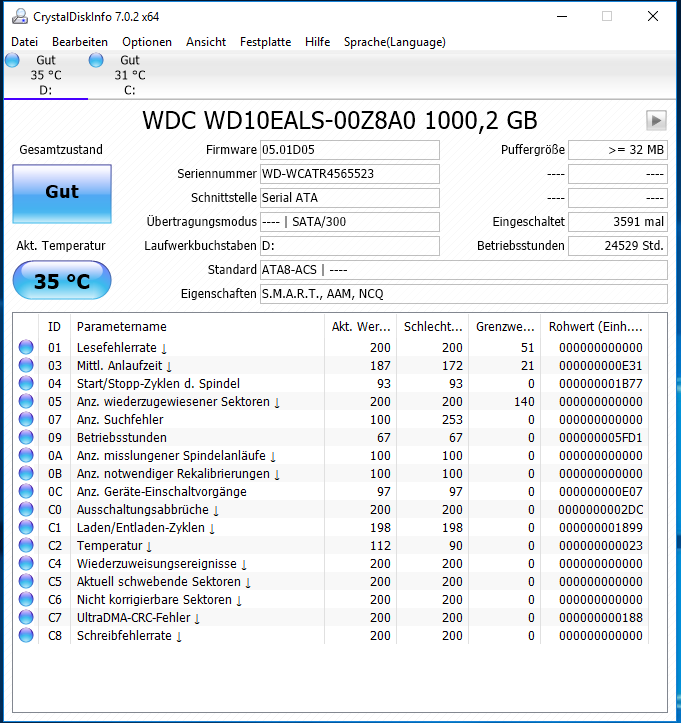Click the Gesamtzustand label
681x723 pixels.
click(x=61, y=150)
